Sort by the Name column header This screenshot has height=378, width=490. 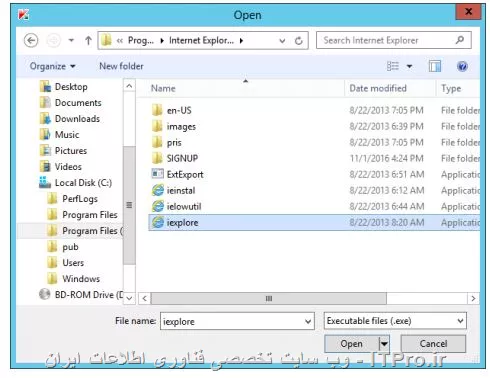pyautogui.click(x=163, y=89)
